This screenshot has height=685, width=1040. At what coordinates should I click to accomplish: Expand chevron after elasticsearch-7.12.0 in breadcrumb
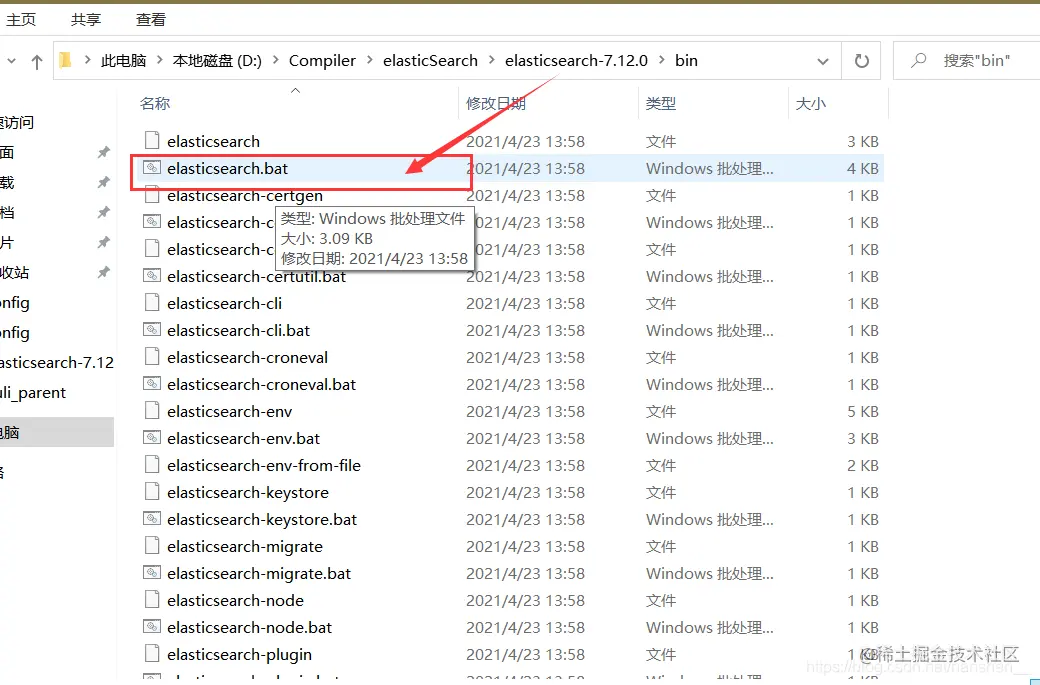(x=661, y=61)
